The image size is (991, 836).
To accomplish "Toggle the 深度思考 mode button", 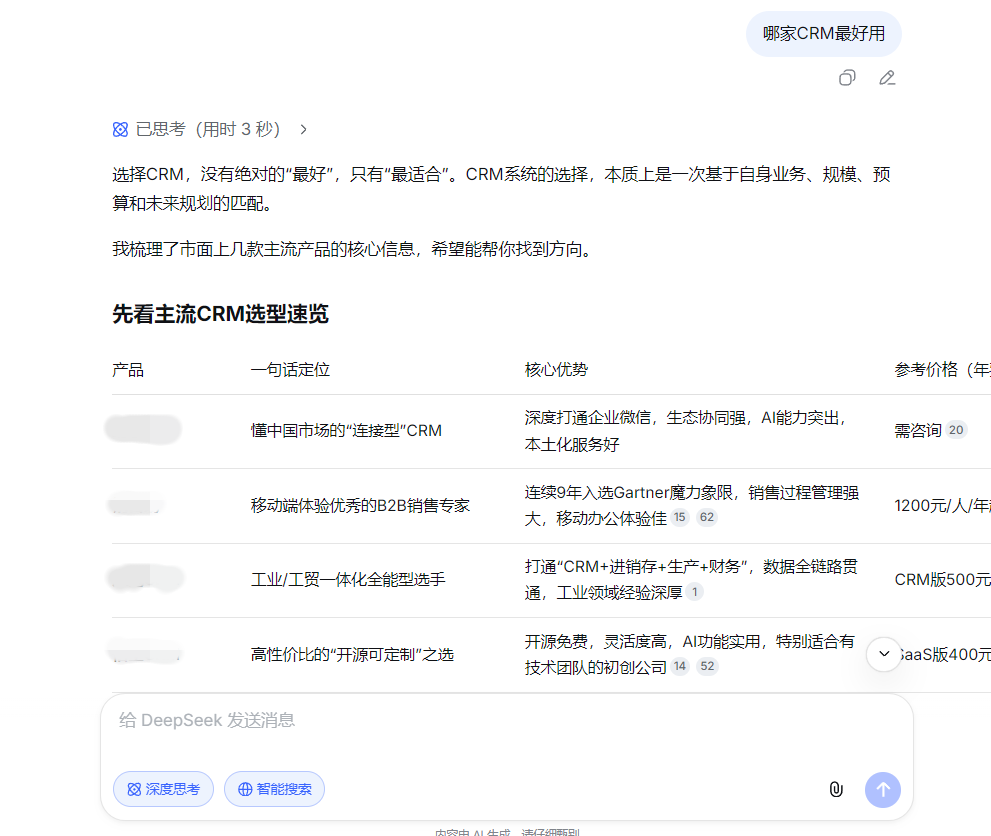I will coord(163,789).
